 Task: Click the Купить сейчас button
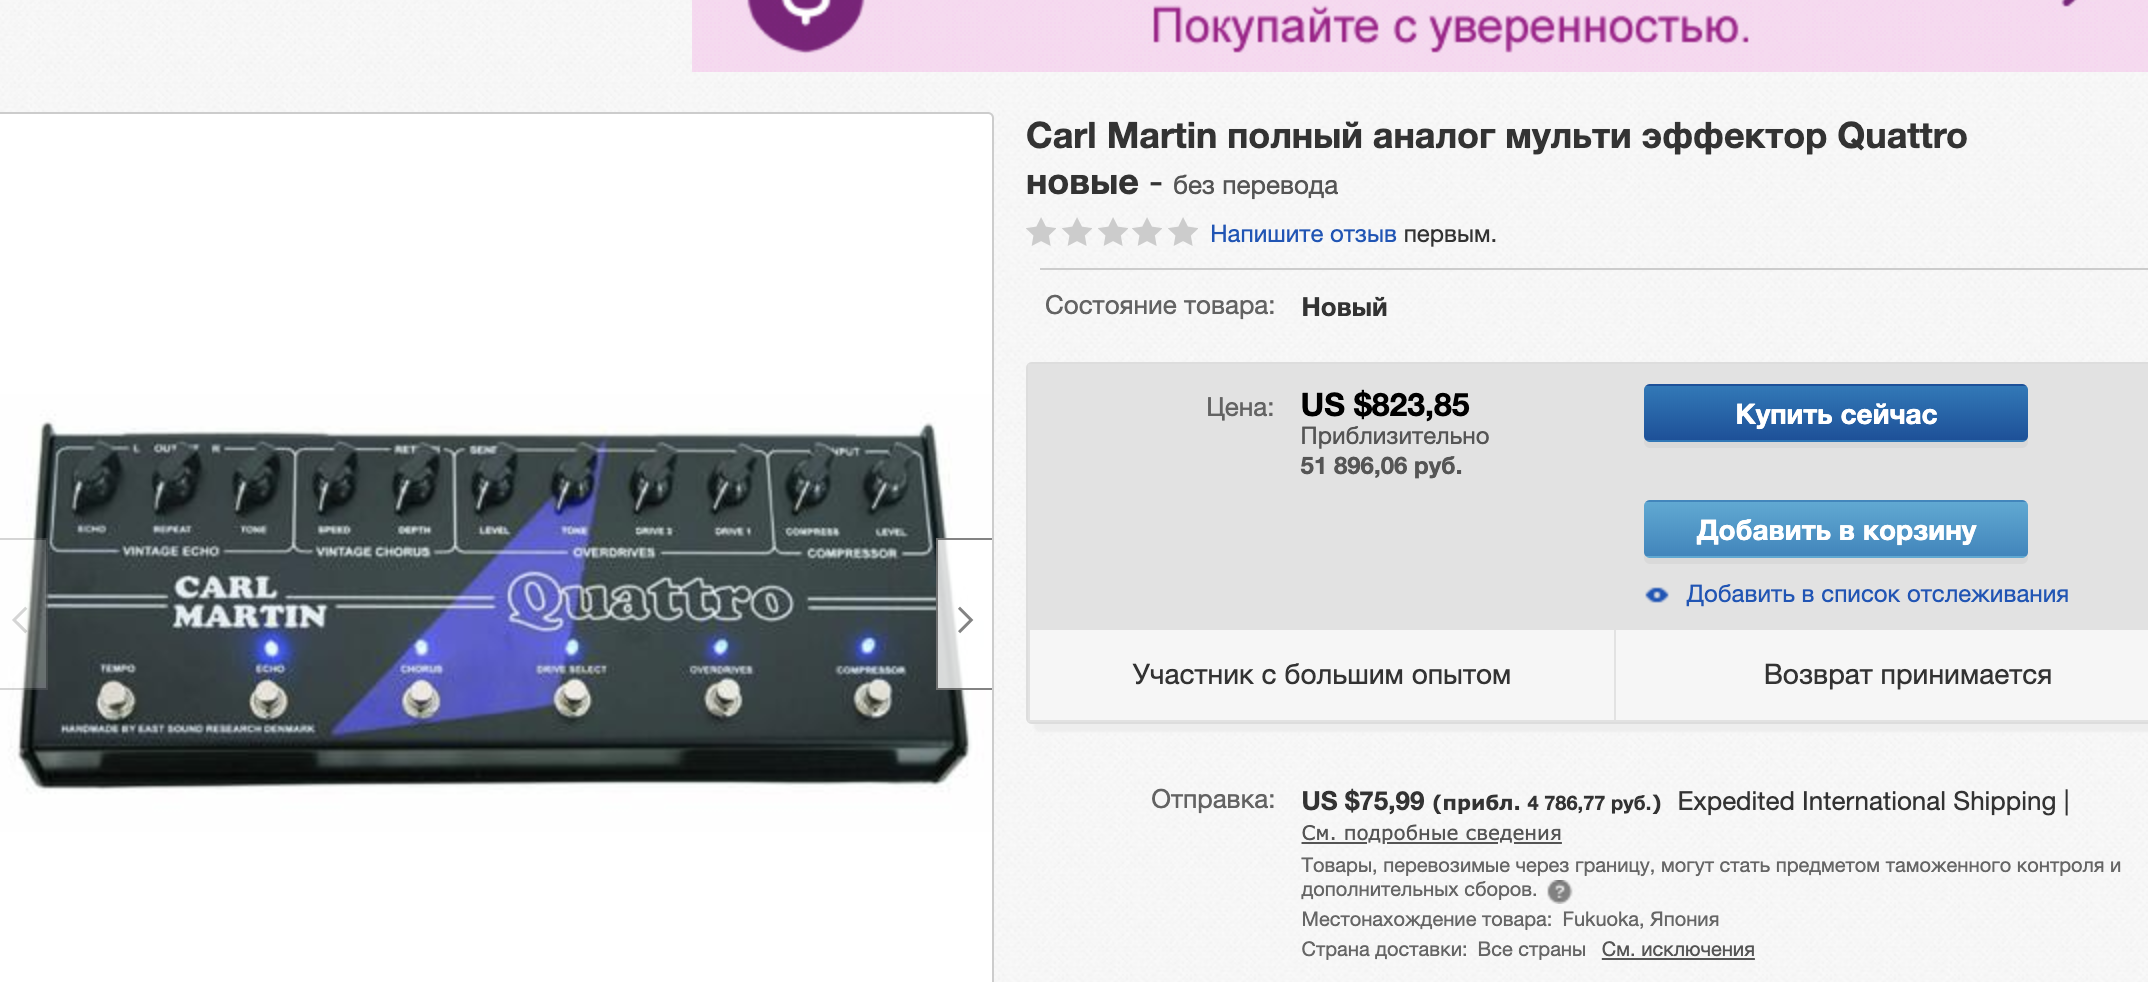coord(1835,413)
